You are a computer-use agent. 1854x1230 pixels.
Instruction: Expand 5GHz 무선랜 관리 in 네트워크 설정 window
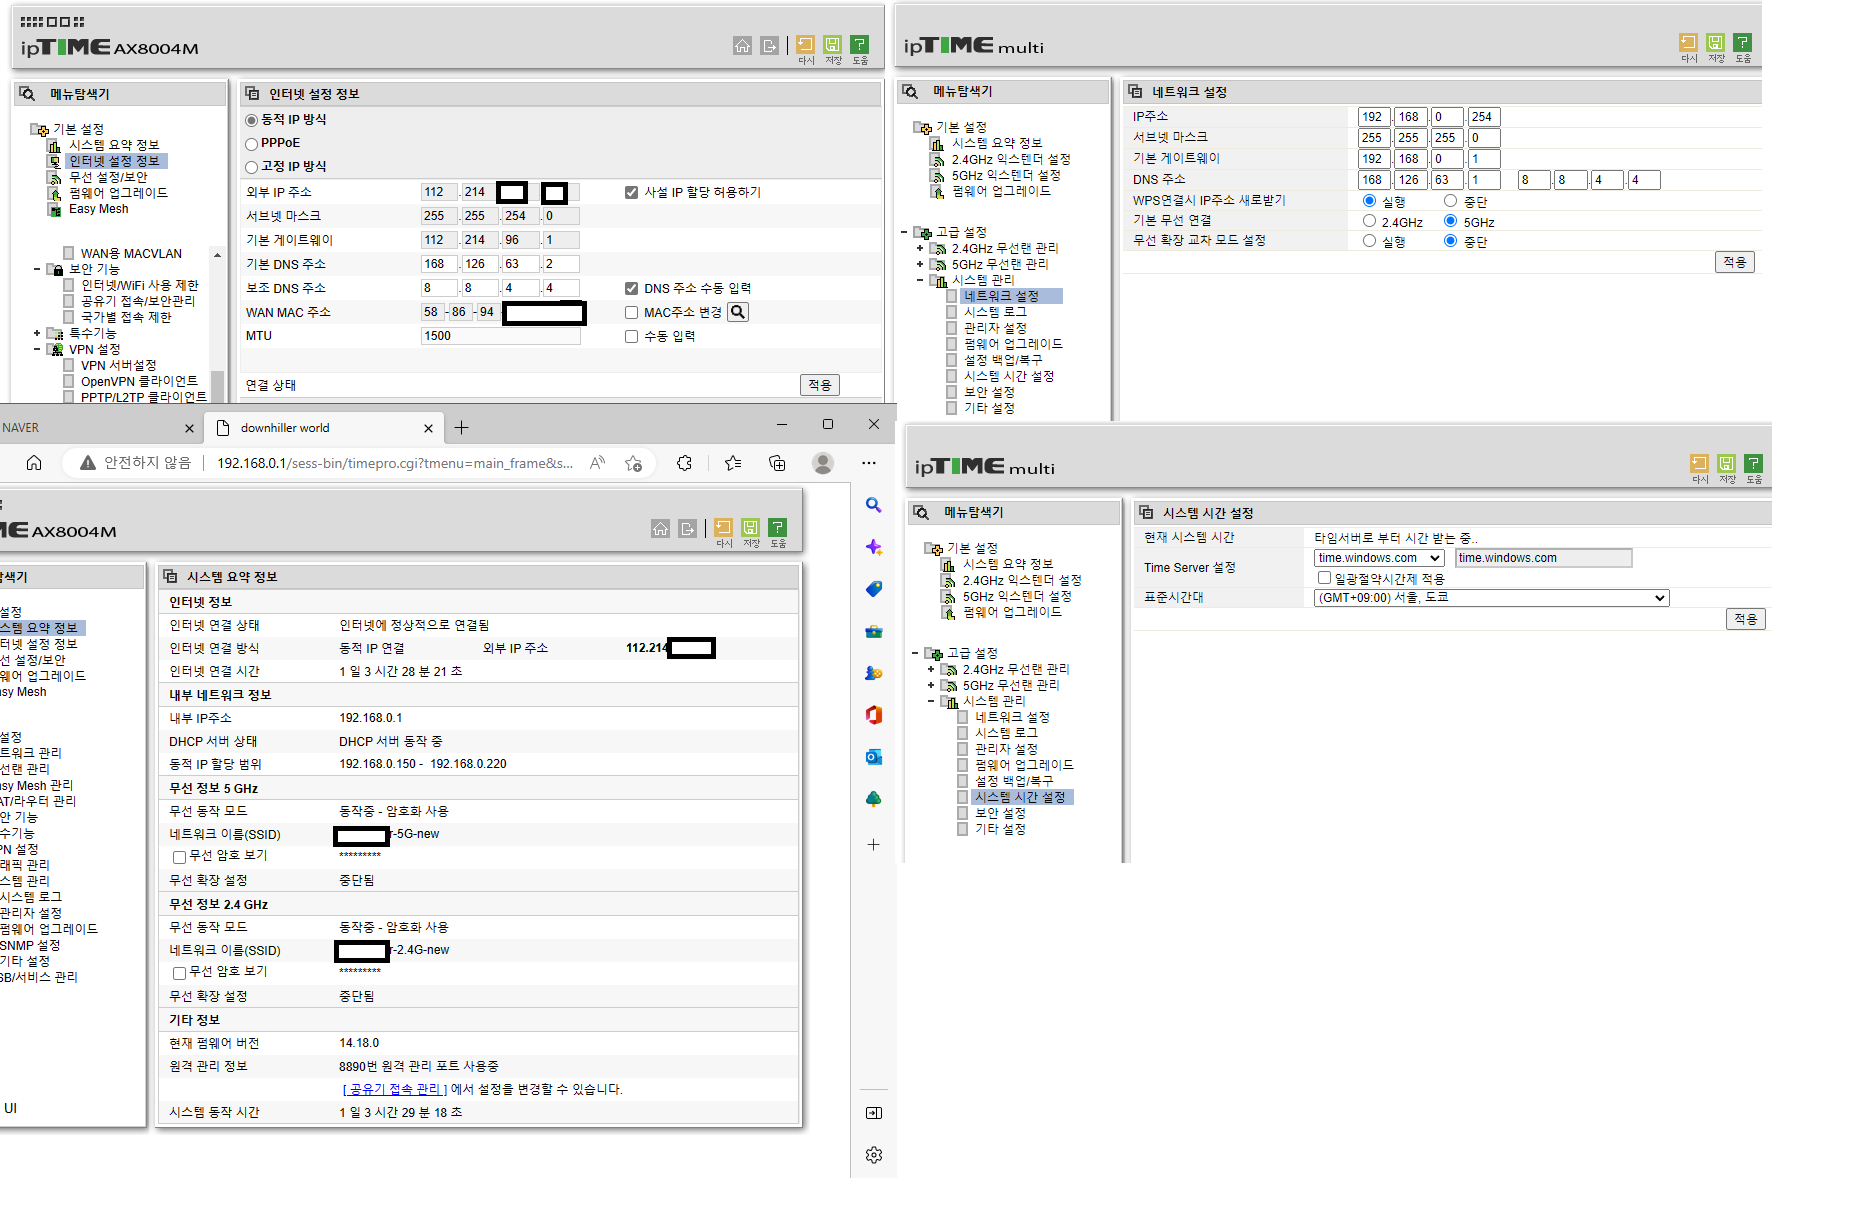click(x=920, y=264)
